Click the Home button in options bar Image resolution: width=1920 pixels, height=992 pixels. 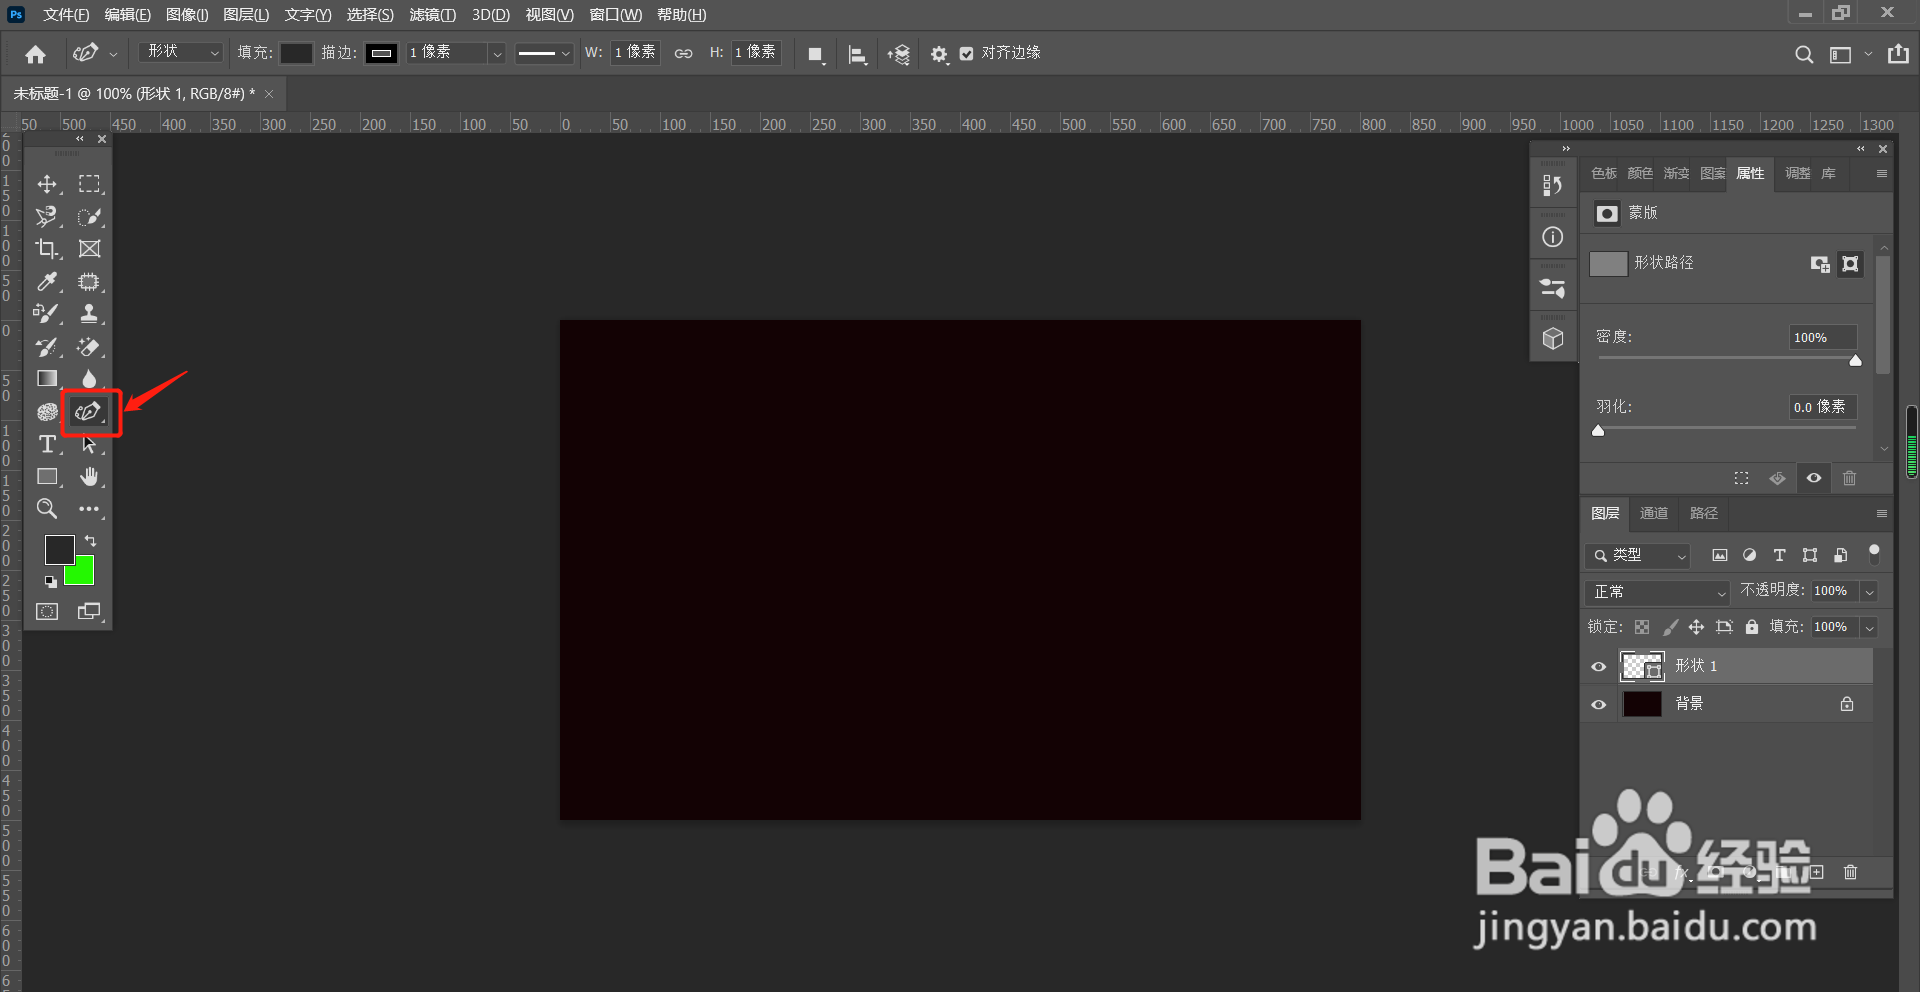(x=36, y=54)
